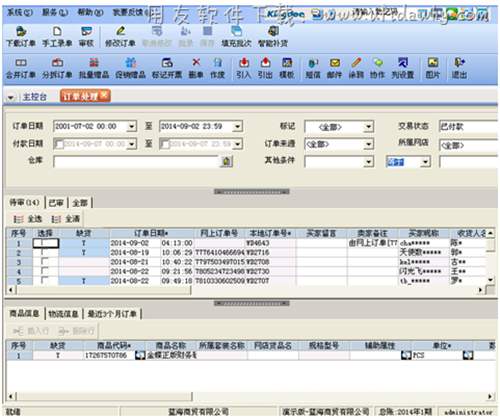Screen dimensions: 500x420
Task: Select the 手工录单 manual entry icon
Action: tap(57, 32)
